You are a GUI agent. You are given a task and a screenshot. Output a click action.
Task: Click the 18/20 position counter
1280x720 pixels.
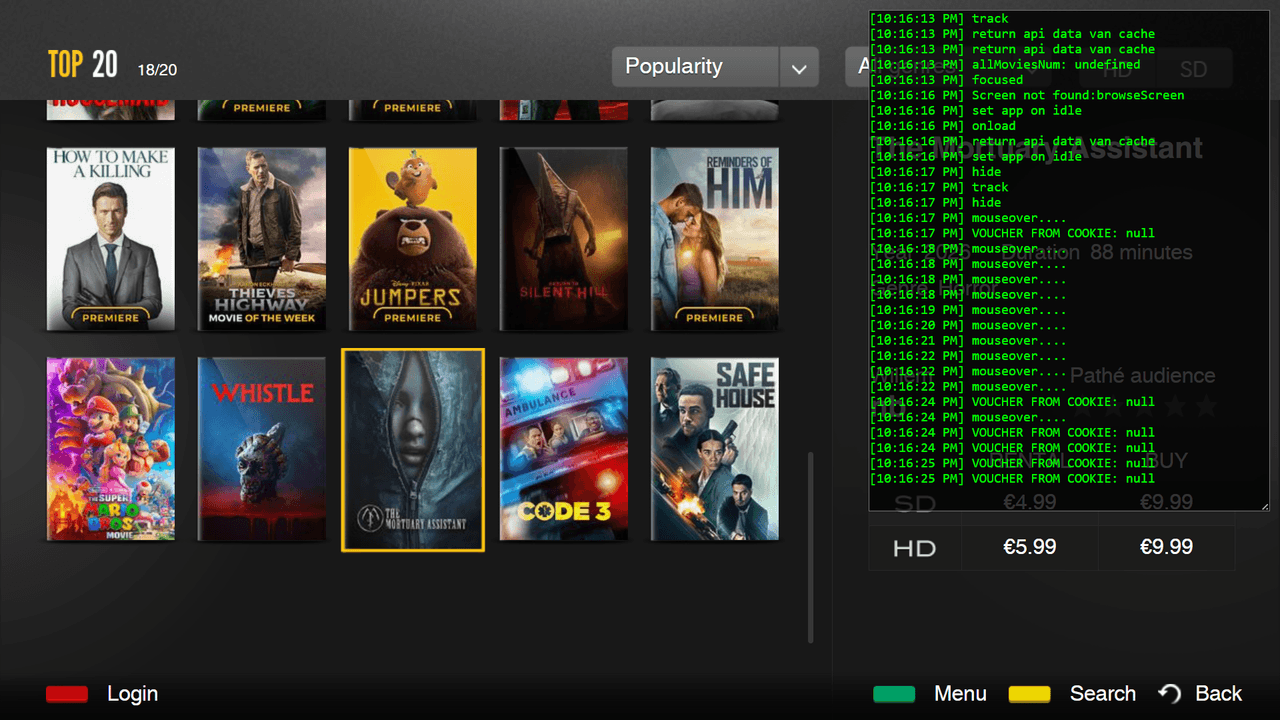point(158,69)
